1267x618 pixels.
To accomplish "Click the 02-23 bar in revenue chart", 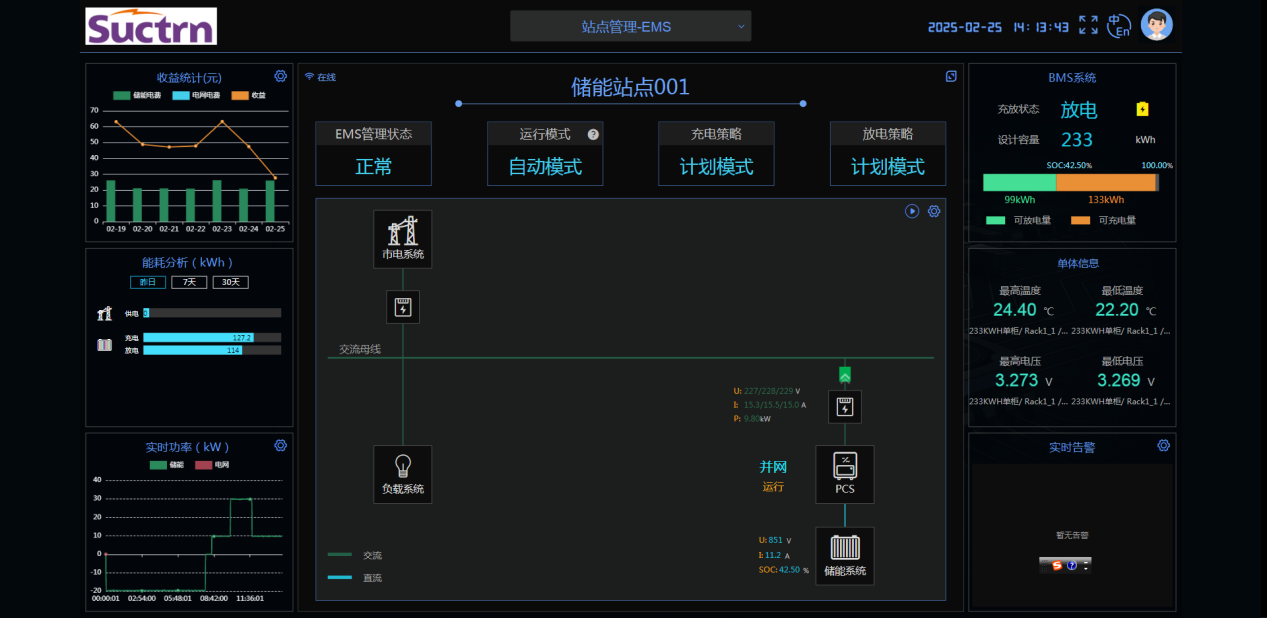I will pyautogui.click(x=217, y=201).
